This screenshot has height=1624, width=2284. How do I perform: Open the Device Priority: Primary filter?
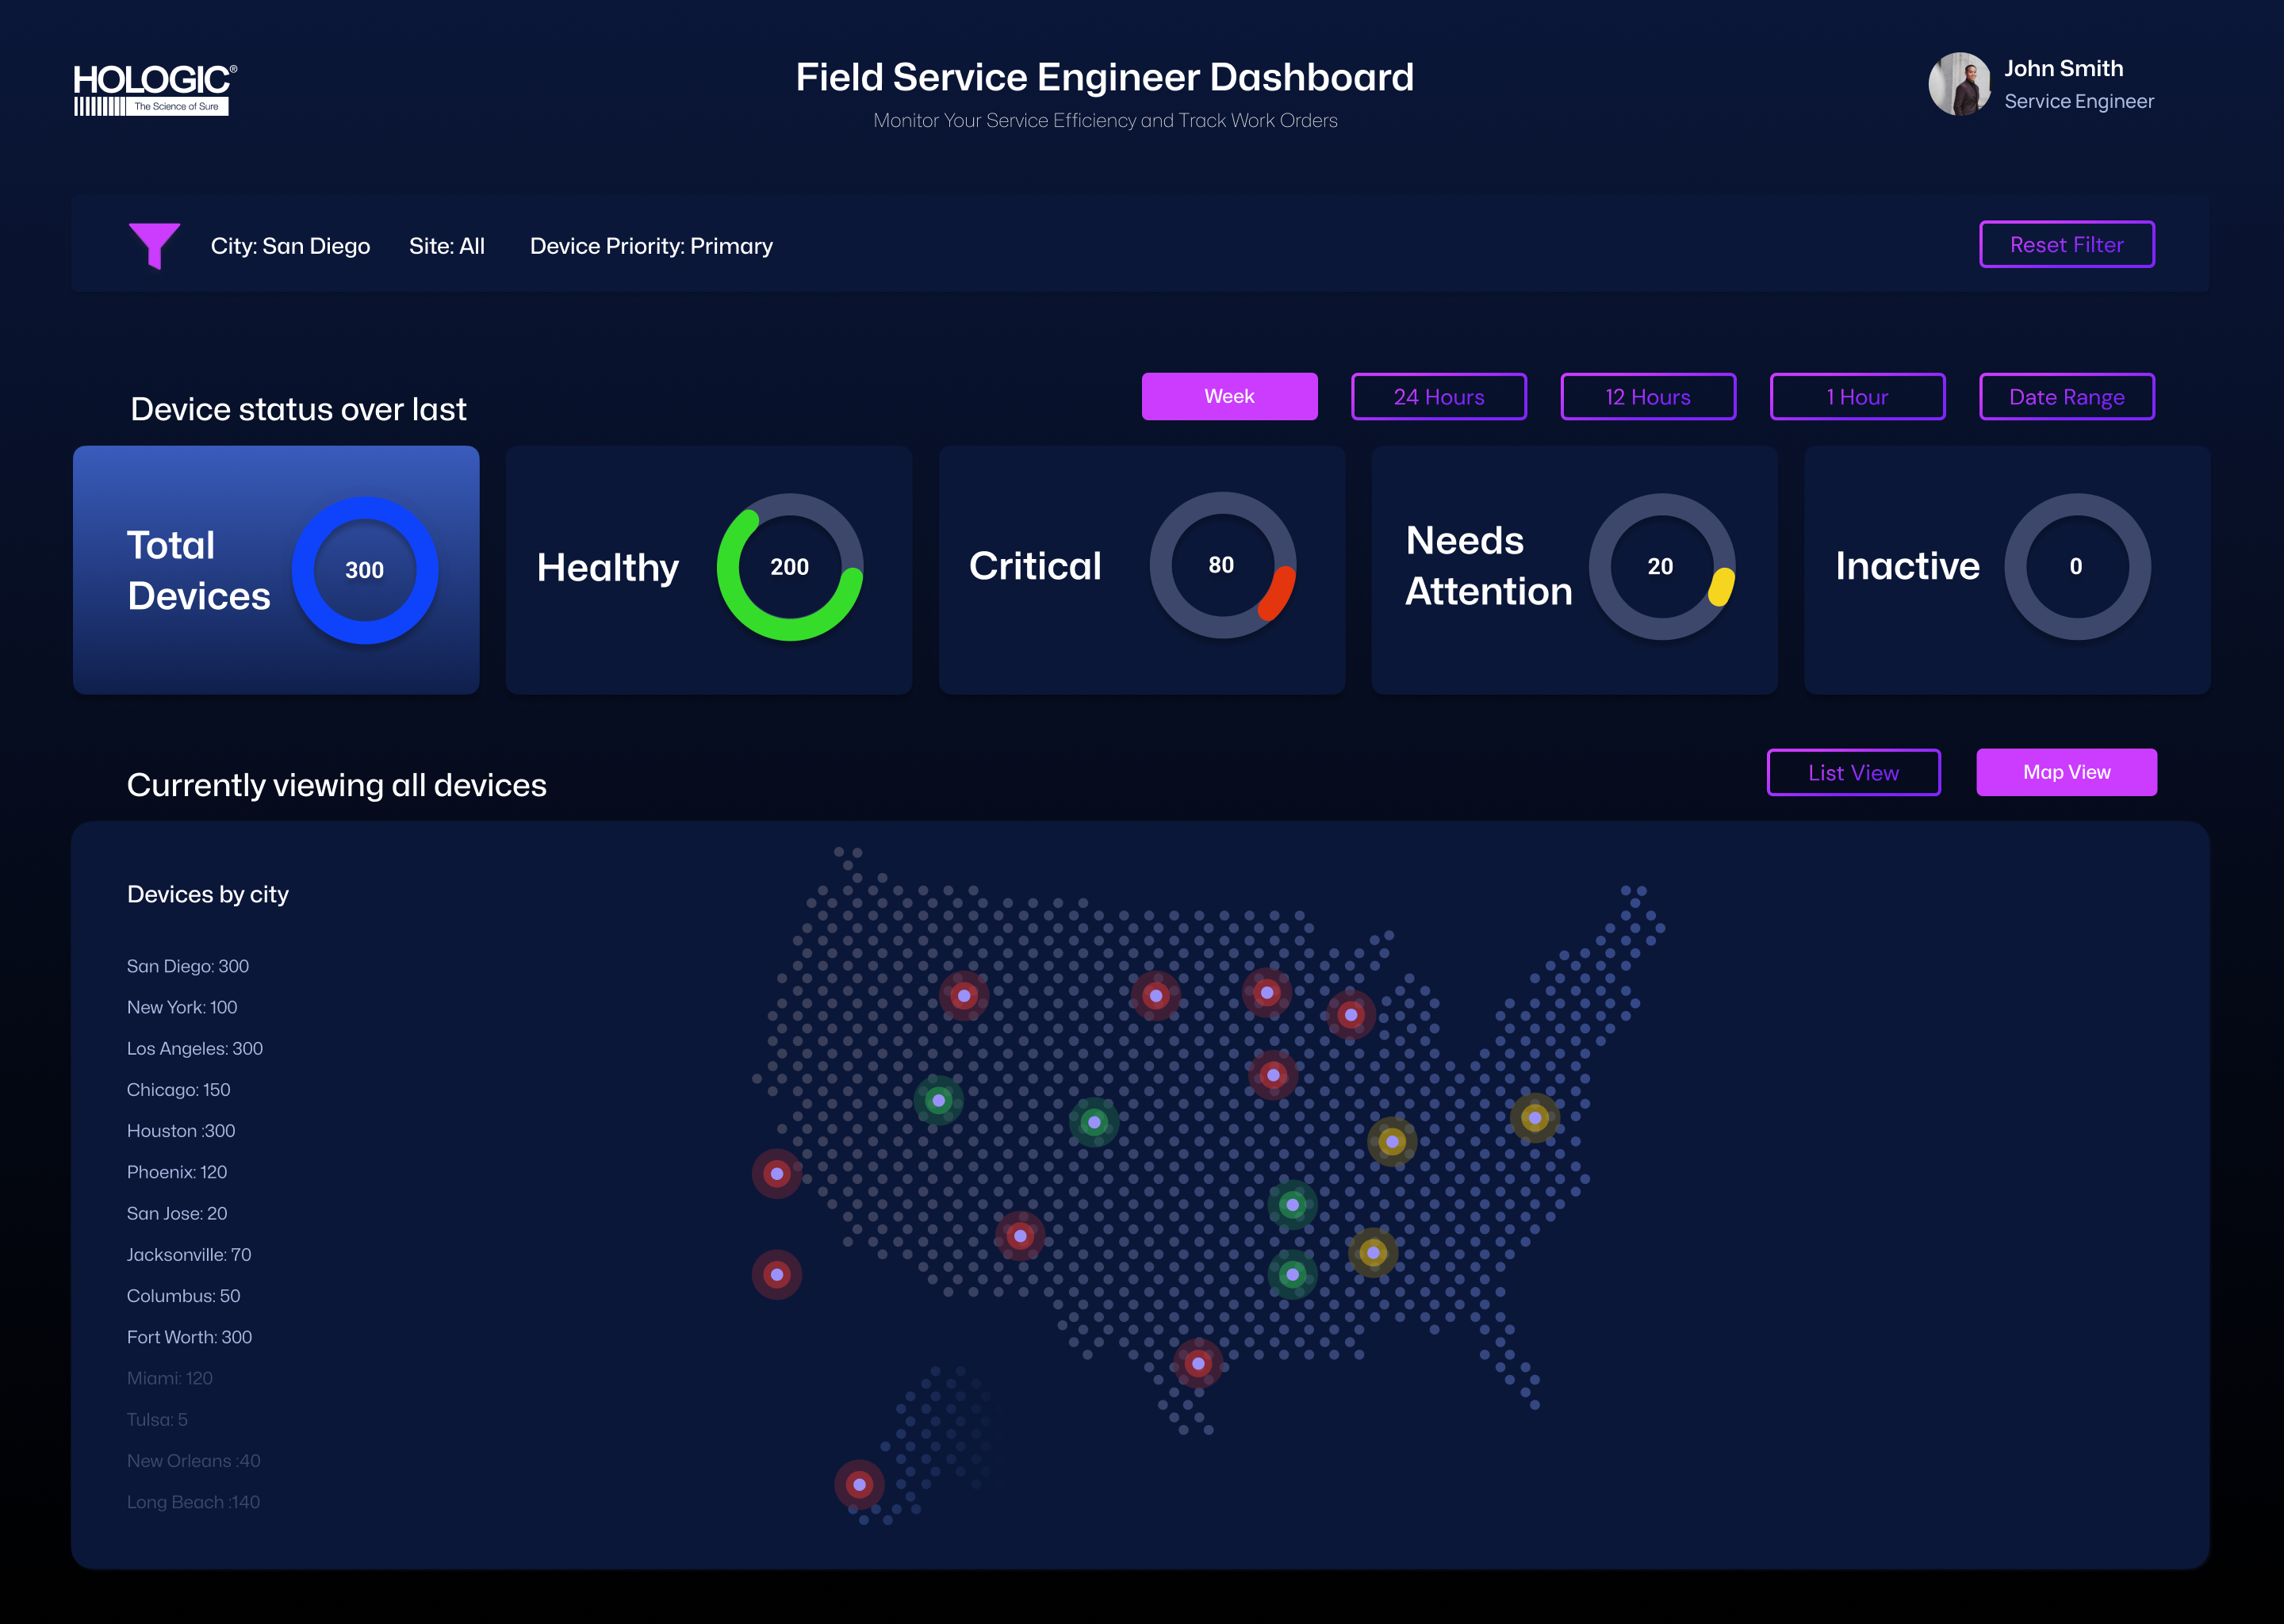651,246
